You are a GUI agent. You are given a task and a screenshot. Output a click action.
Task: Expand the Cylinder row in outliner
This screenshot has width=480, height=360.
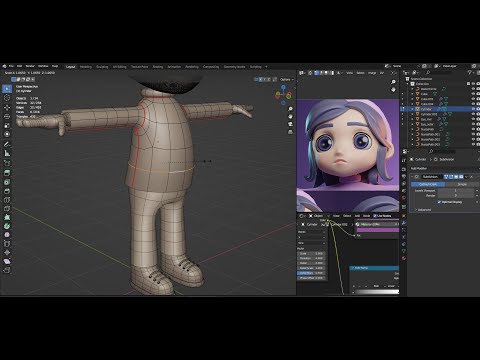[x=412, y=109]
